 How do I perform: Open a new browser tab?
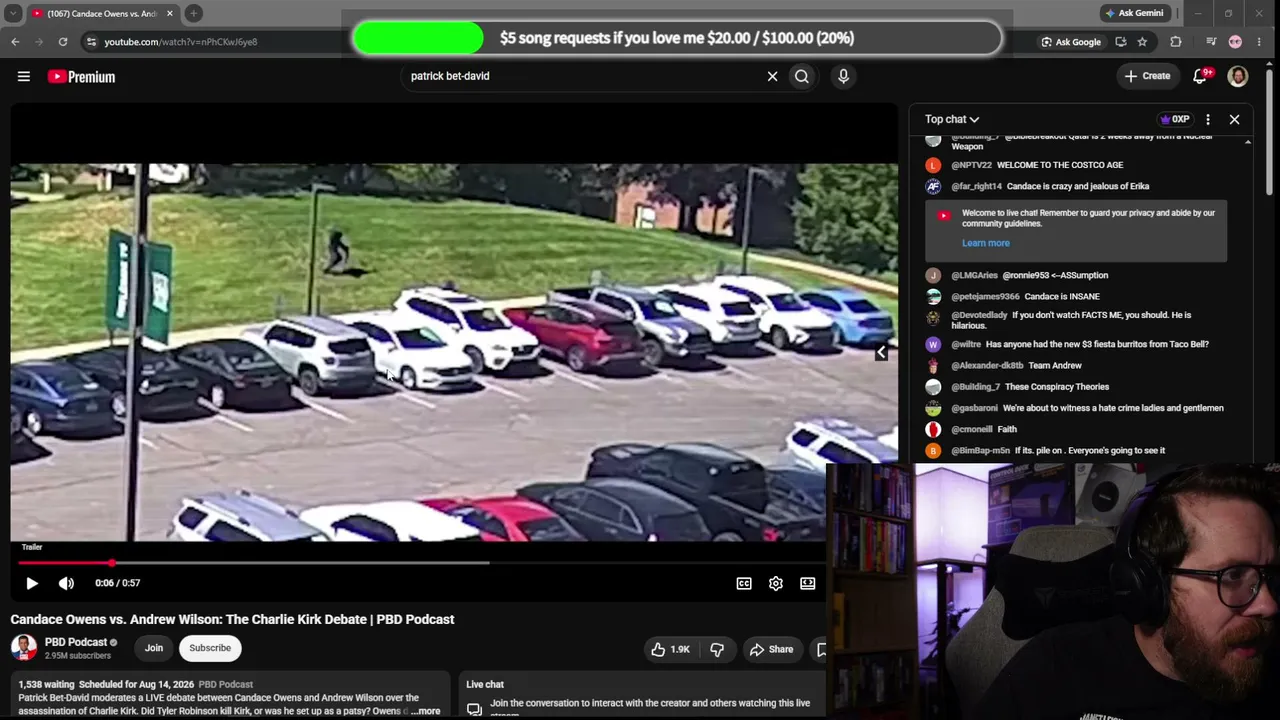point(194,14)
